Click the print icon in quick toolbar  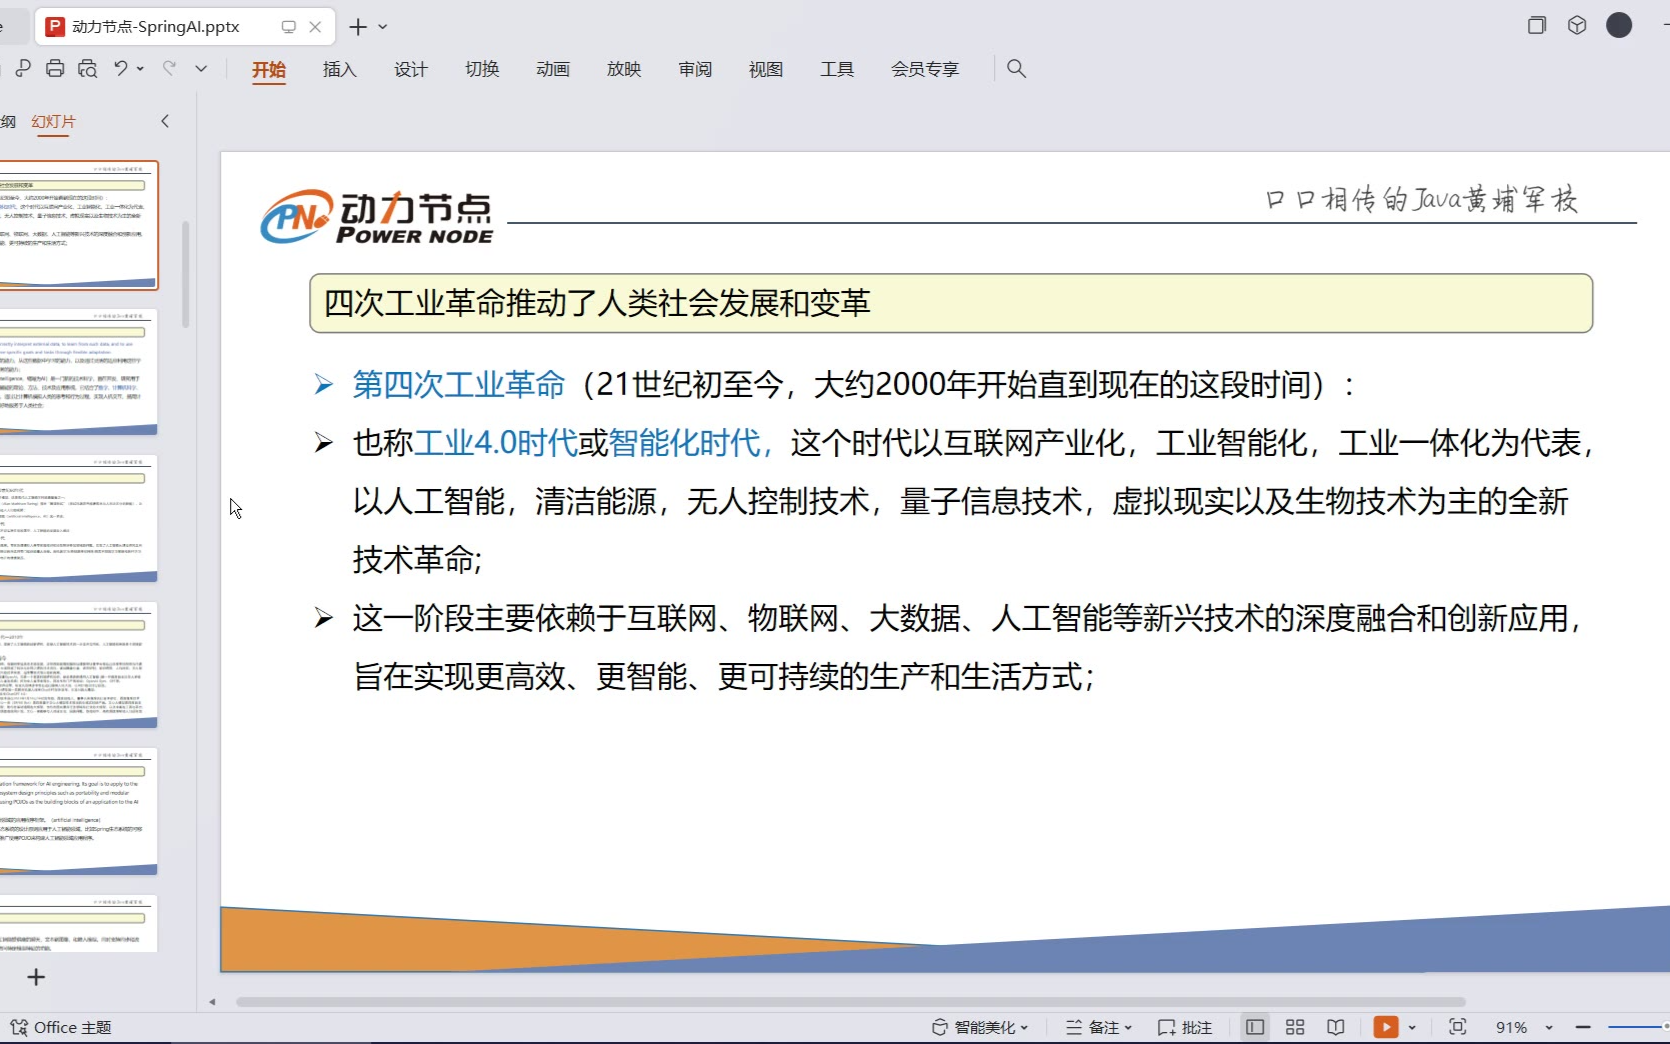pyautogui.click(x=55, y=68)
